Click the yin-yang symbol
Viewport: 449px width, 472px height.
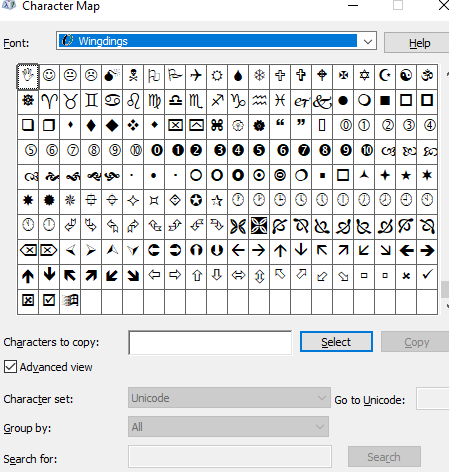406,75
